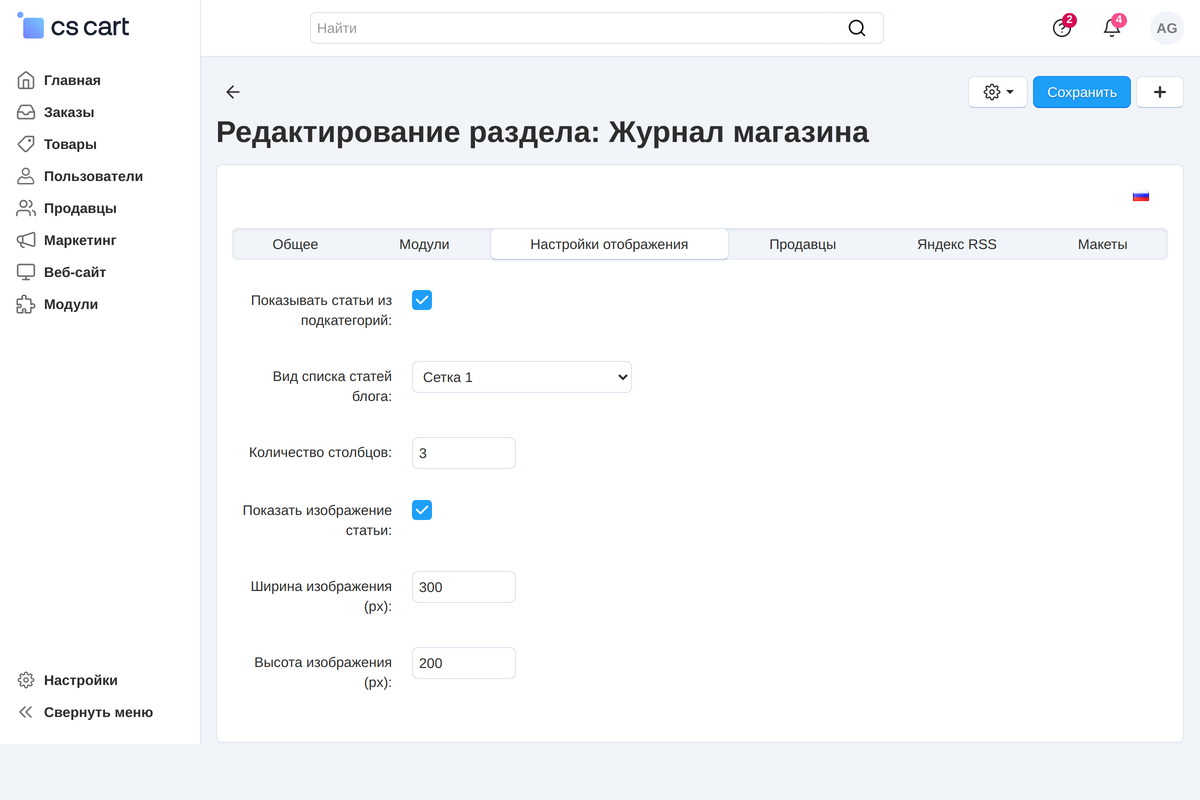Click the Главная home icon

tap(26, 80)
